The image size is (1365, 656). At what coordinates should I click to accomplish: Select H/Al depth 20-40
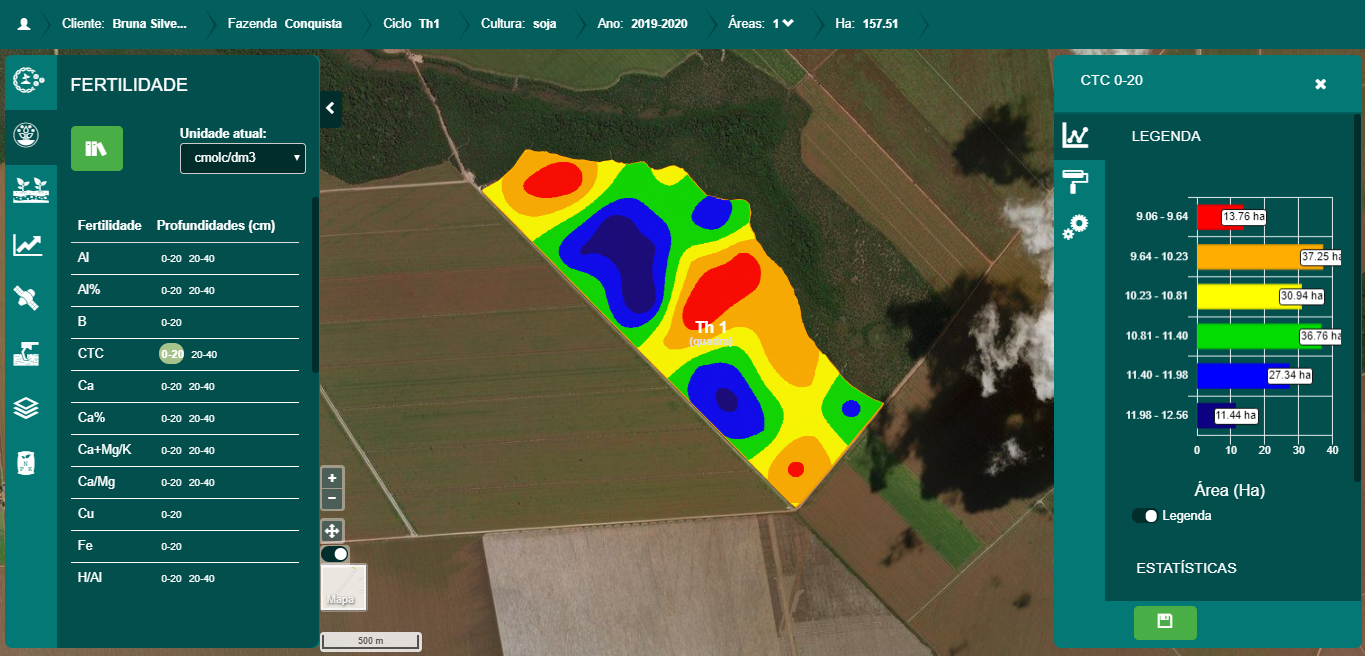pyautogui.click(x=202, y=579)
